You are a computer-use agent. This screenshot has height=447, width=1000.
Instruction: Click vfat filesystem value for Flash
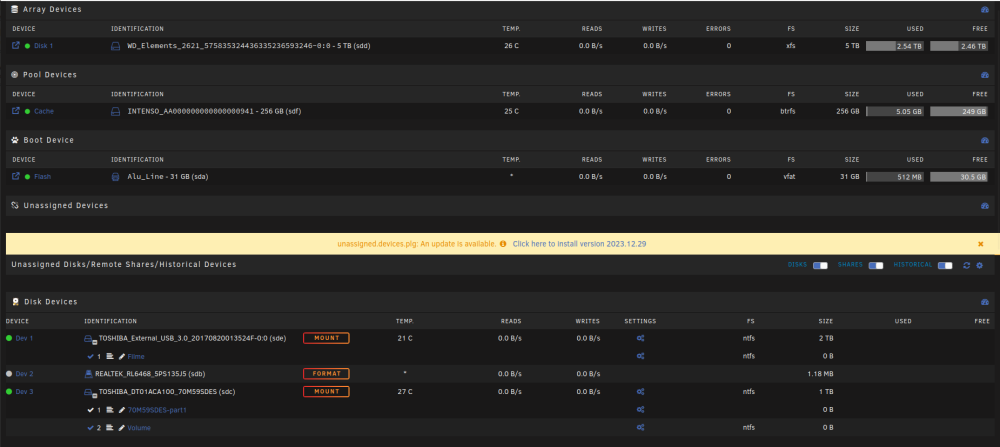point(790,177)
